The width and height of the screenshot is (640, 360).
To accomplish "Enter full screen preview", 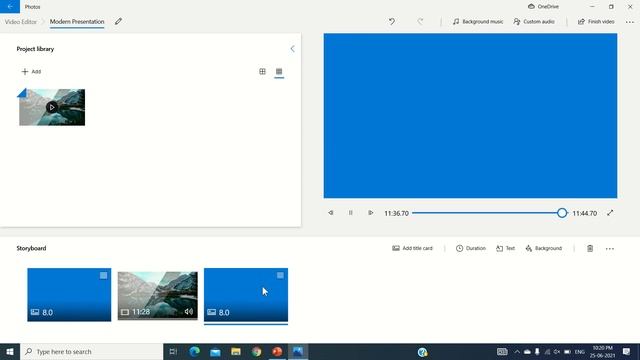I will (610, 213).
